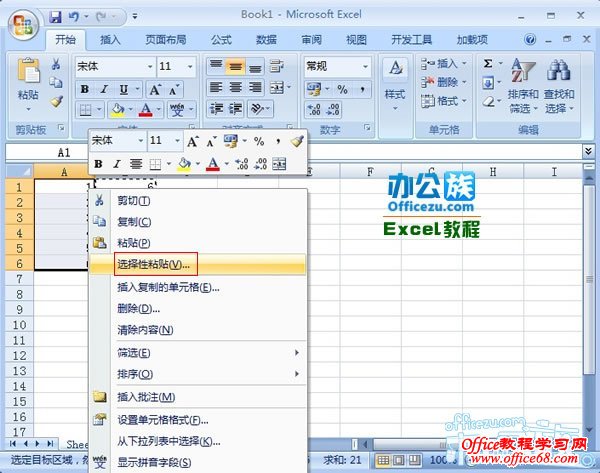Click mini toolbar Grow Font icon
600x473 pixels.
pyautogui.click(x=192, y=142)
